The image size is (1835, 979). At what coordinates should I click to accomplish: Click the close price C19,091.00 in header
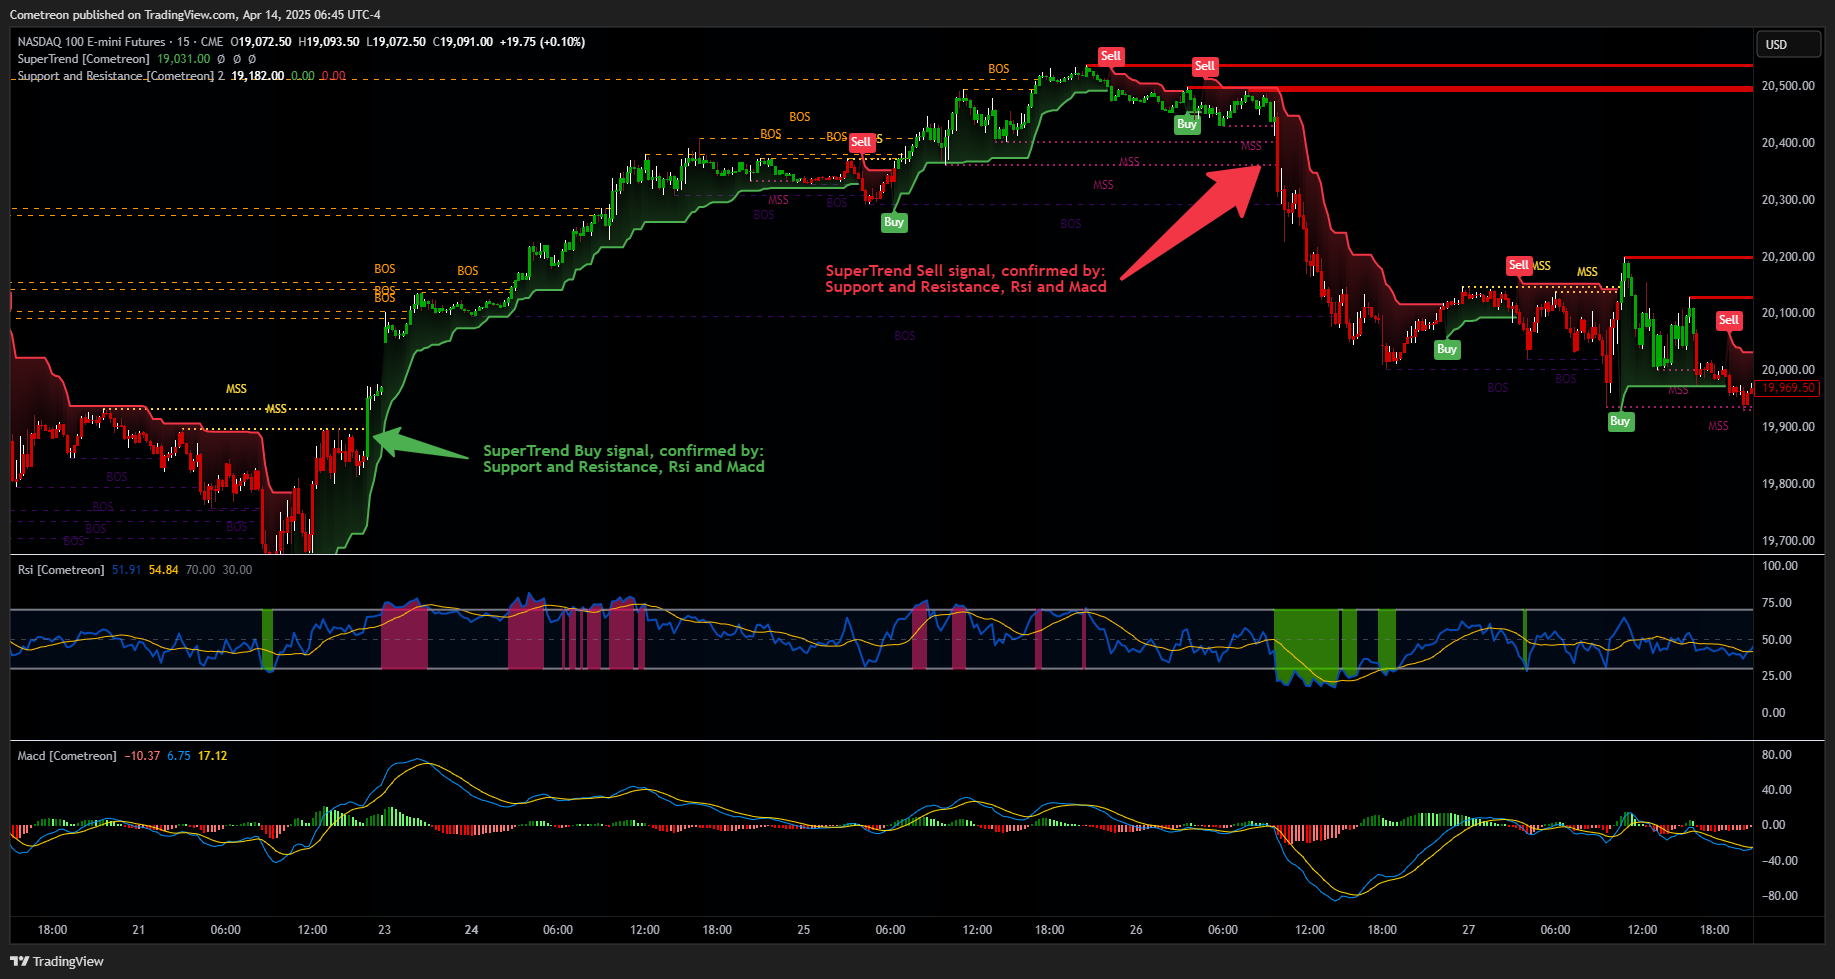click(462, 42)
